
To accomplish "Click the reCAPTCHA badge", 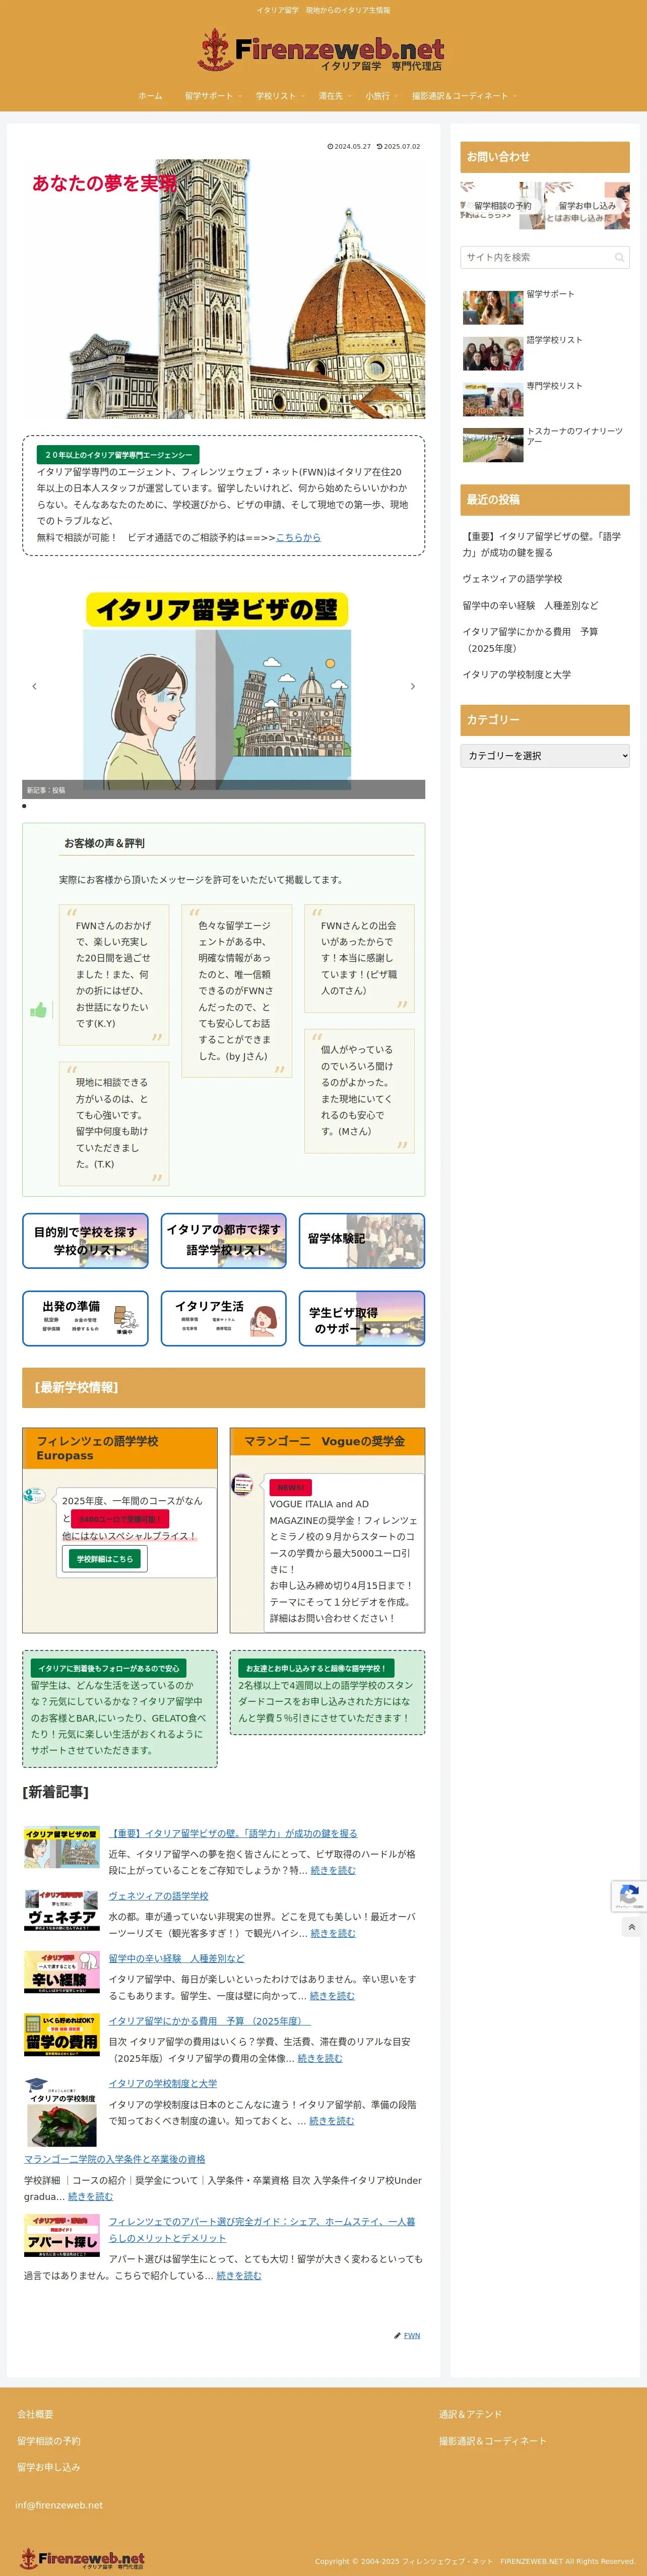I will point(629,1896).
